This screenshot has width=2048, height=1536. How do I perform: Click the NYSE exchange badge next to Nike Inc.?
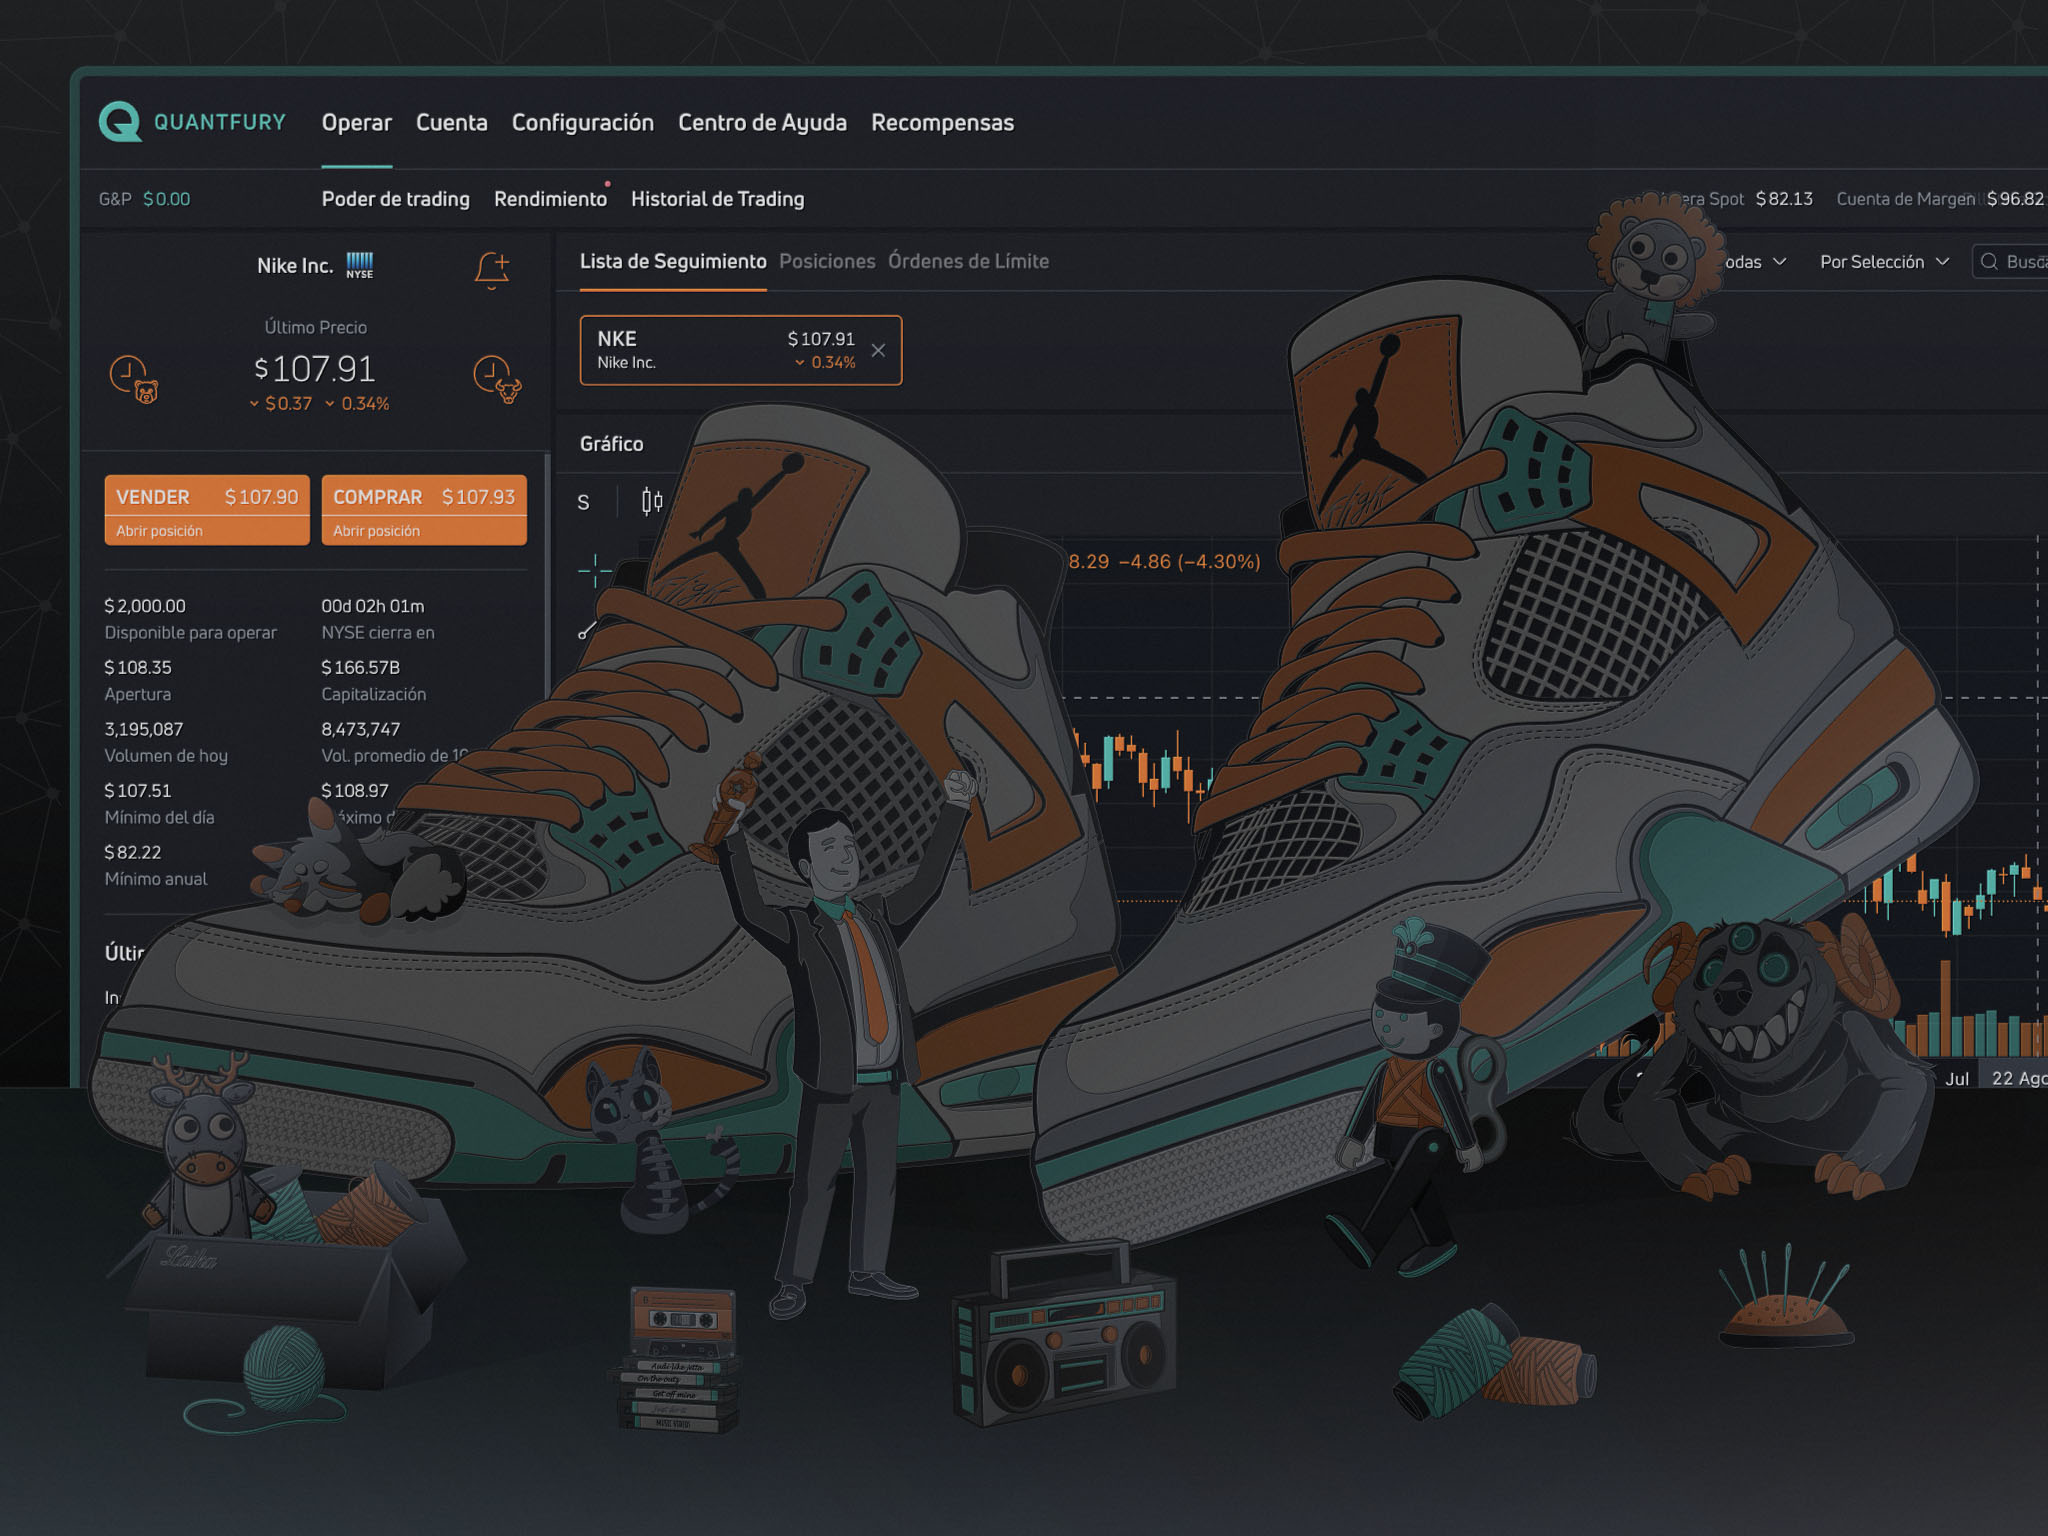(x=360, y=263)
